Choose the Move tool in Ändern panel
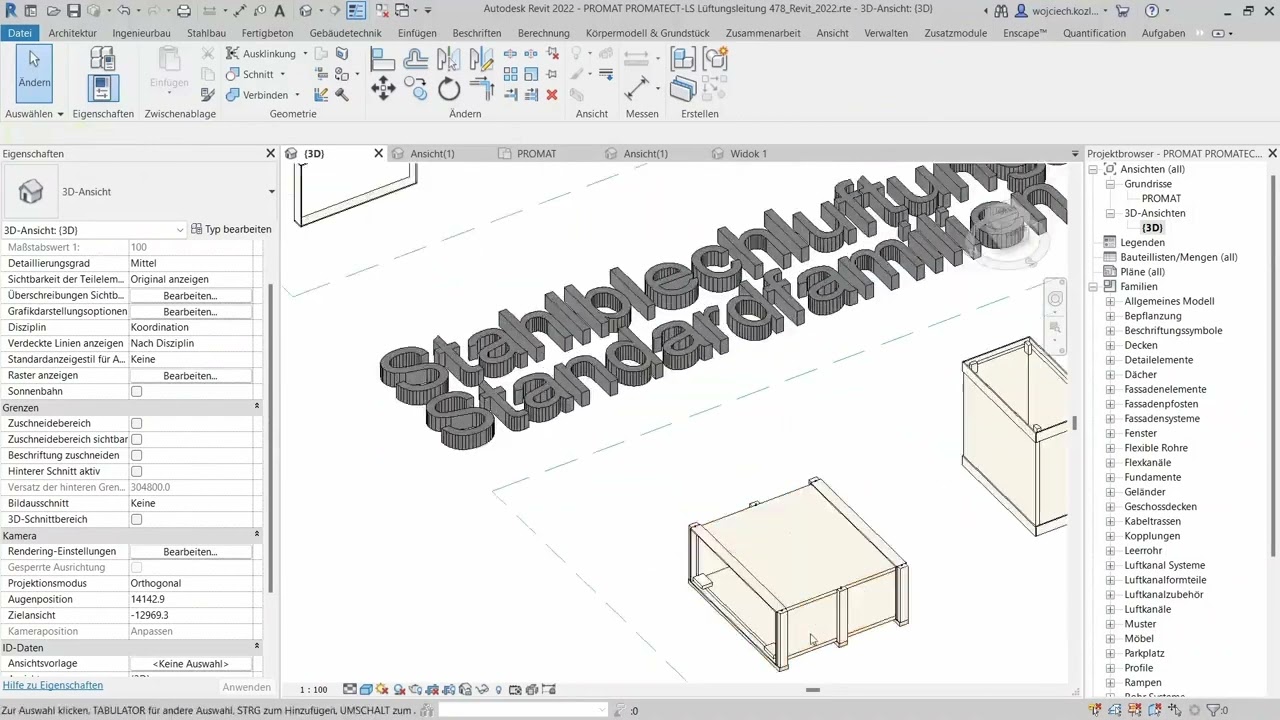The width and height of the screenshot is (1280, 720). (x=383, y=89)
